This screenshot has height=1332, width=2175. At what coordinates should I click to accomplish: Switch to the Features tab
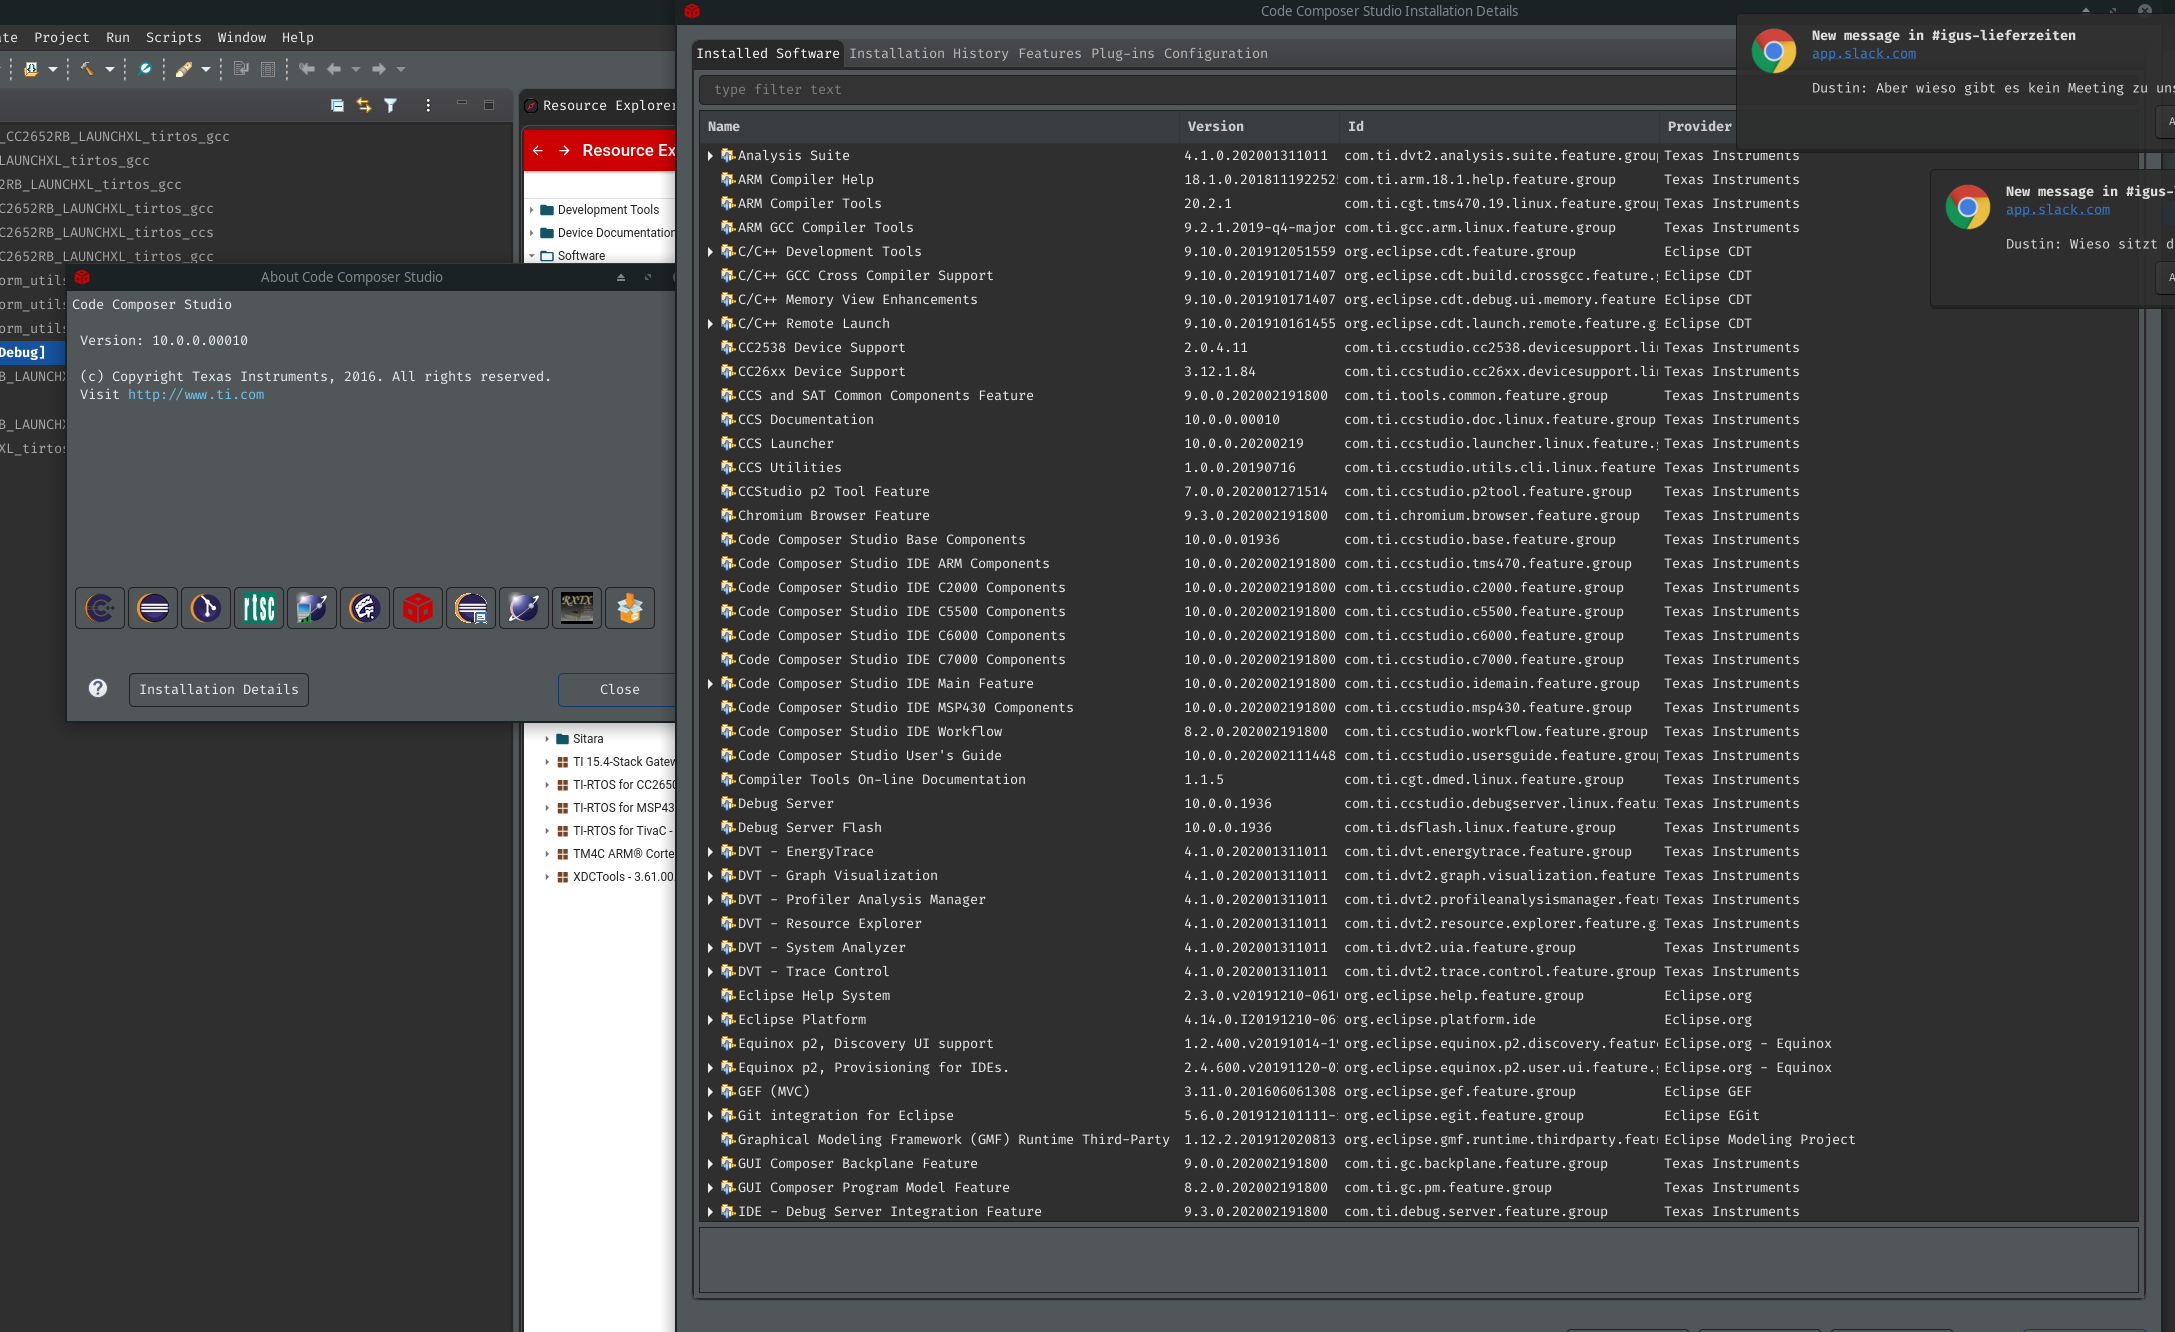[x=1050, y=54]
